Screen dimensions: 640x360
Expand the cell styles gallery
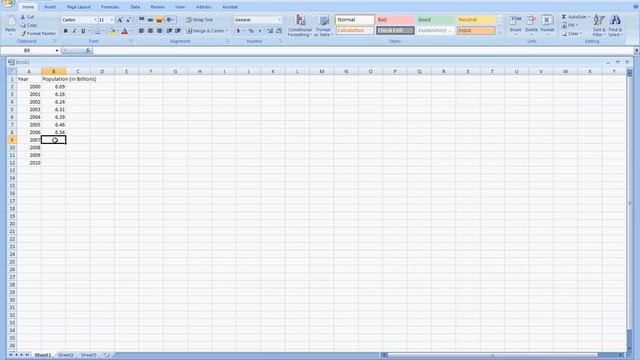[x=500, y=33]
